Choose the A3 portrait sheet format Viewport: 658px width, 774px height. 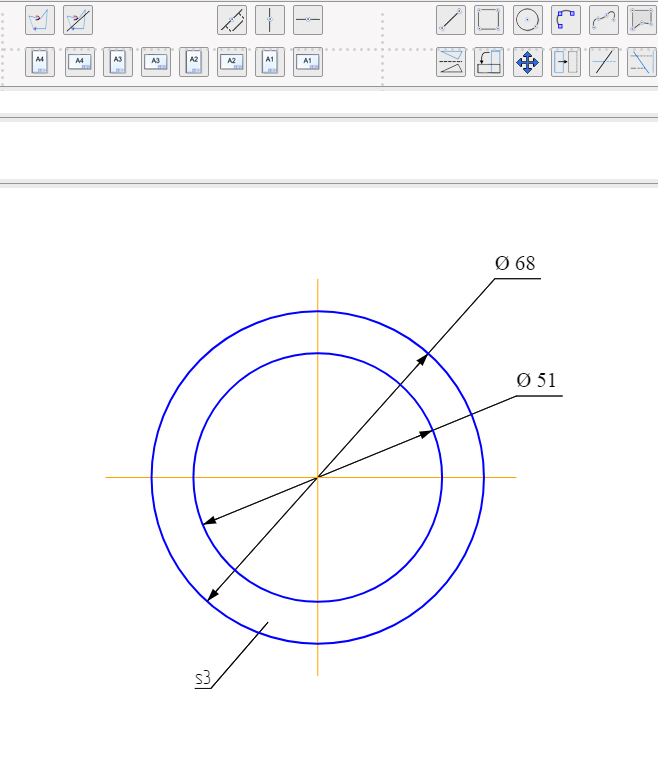click(118, 62)
